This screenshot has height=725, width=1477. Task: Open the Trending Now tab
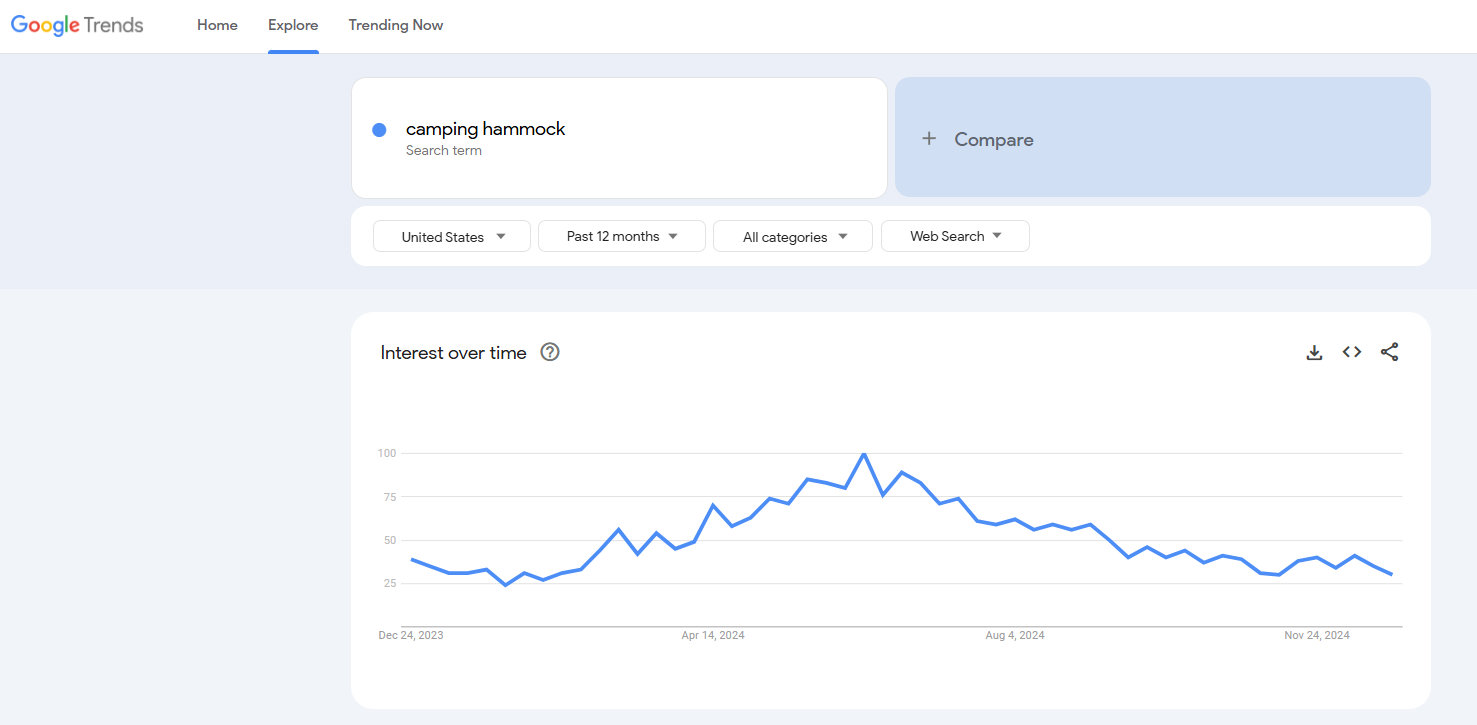tap(396, 25)
